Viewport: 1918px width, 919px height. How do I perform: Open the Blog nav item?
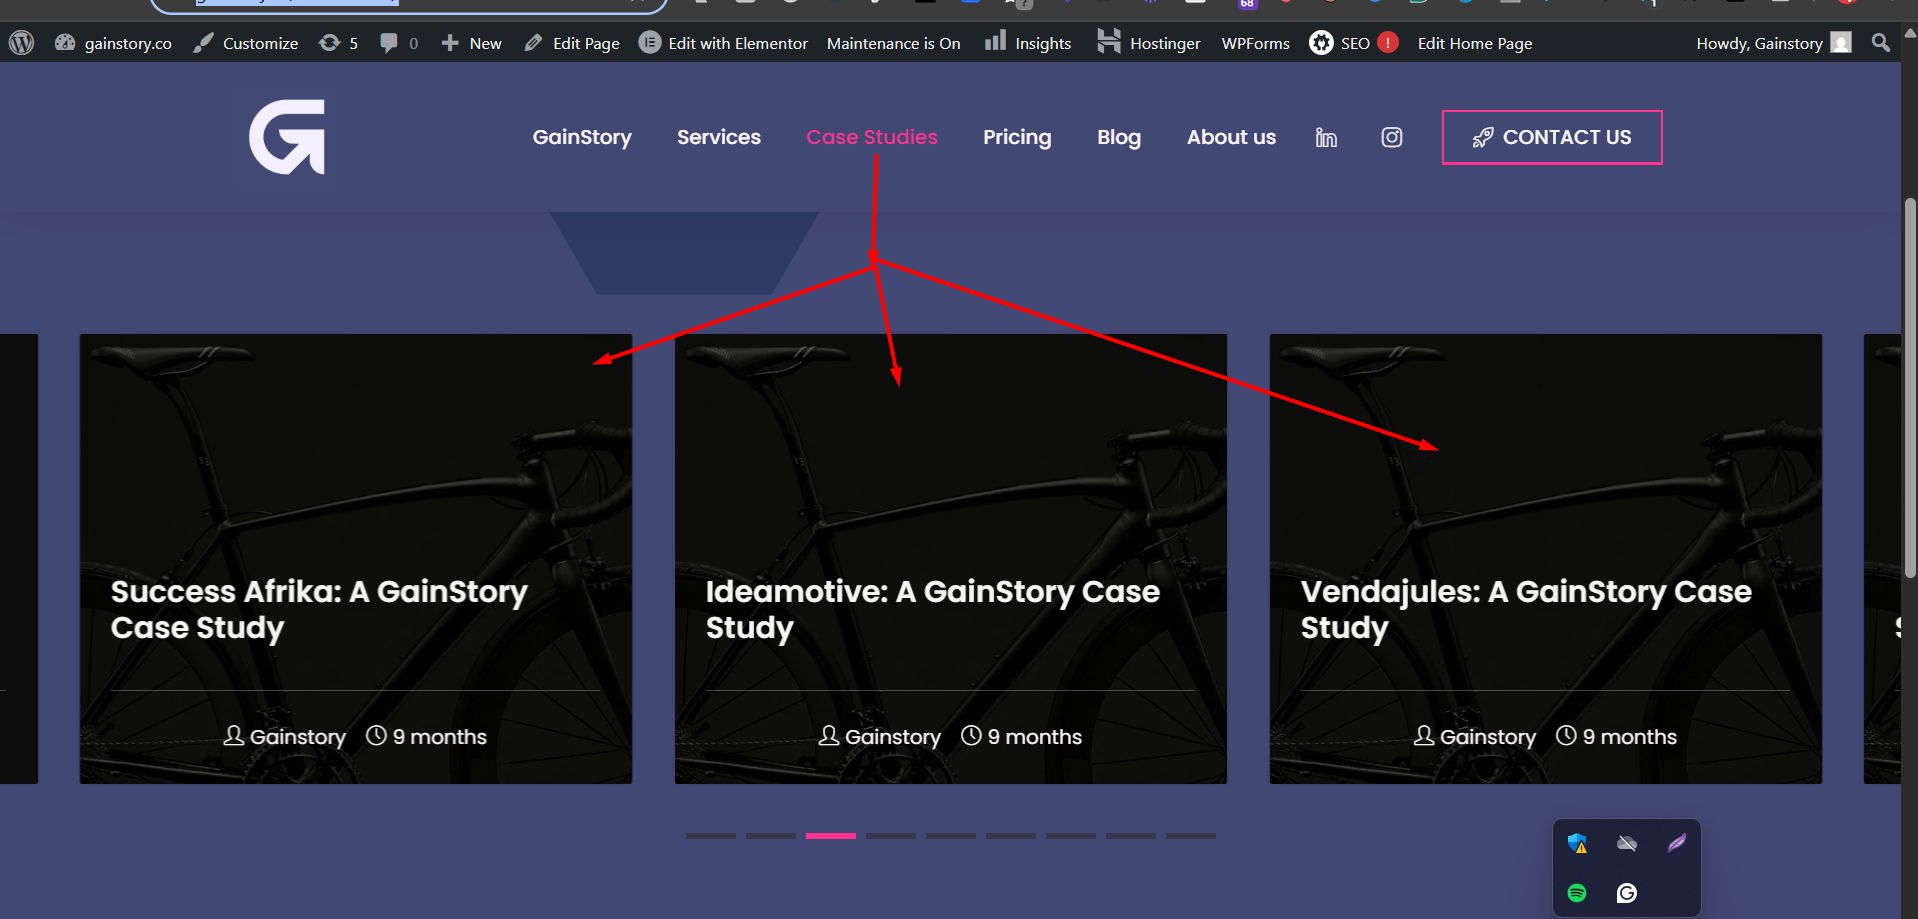[x=1119, y=137]
